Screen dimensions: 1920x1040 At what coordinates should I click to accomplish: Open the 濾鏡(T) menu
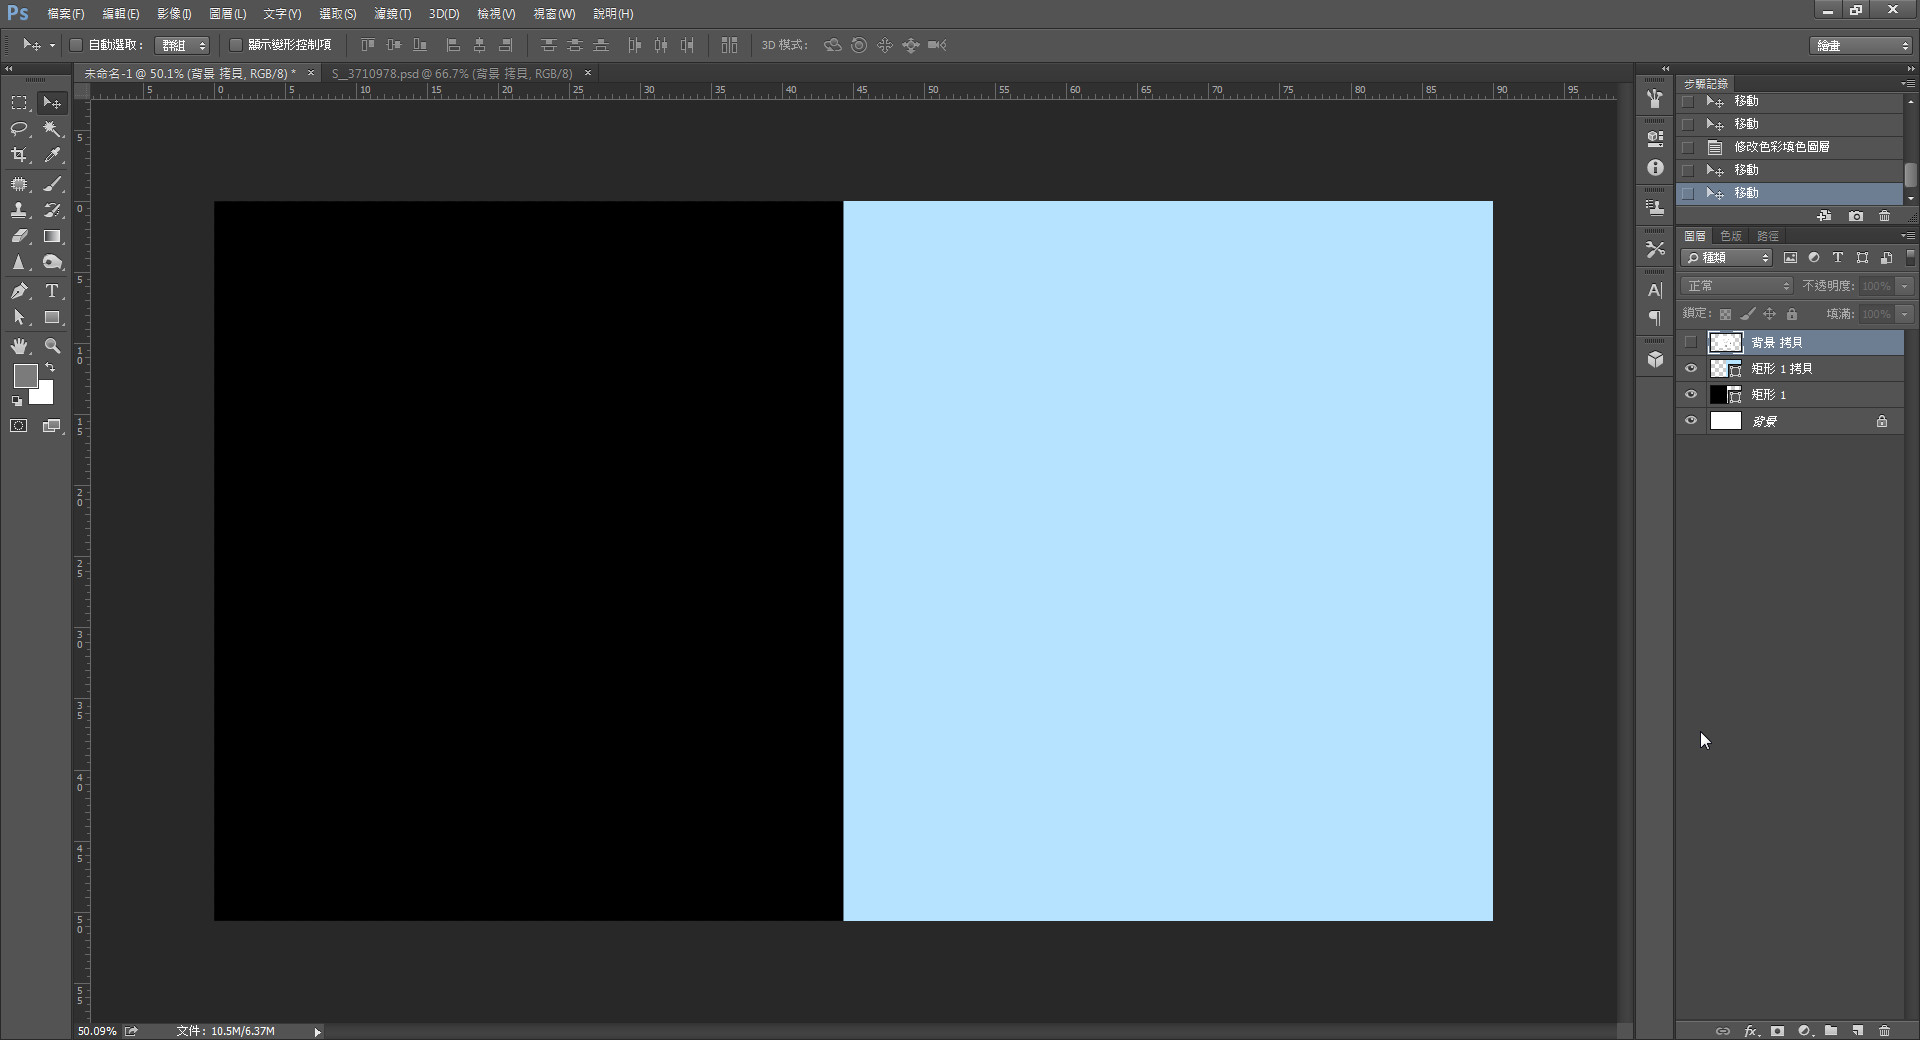coord(392,14)
